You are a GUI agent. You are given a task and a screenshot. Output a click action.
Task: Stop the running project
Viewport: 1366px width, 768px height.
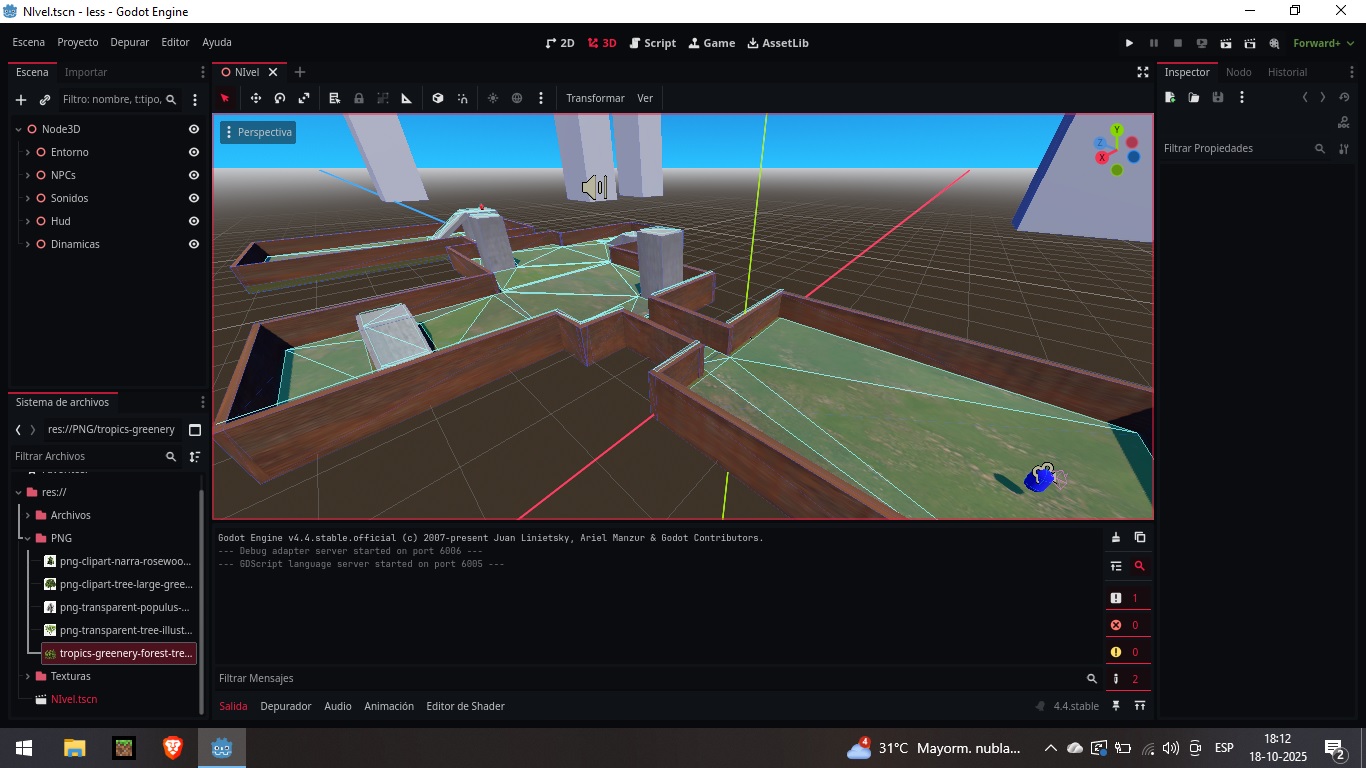pyautogui.click(x=1178, y=43)
